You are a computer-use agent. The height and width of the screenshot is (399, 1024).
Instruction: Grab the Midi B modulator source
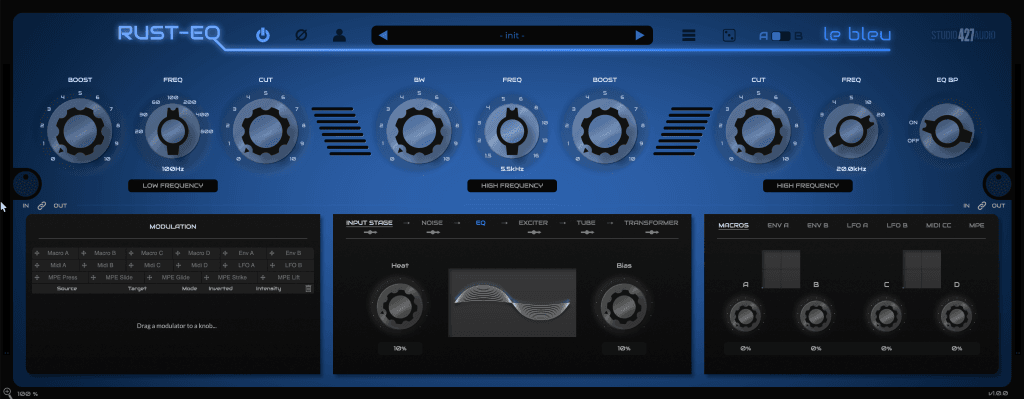point(102,265)
